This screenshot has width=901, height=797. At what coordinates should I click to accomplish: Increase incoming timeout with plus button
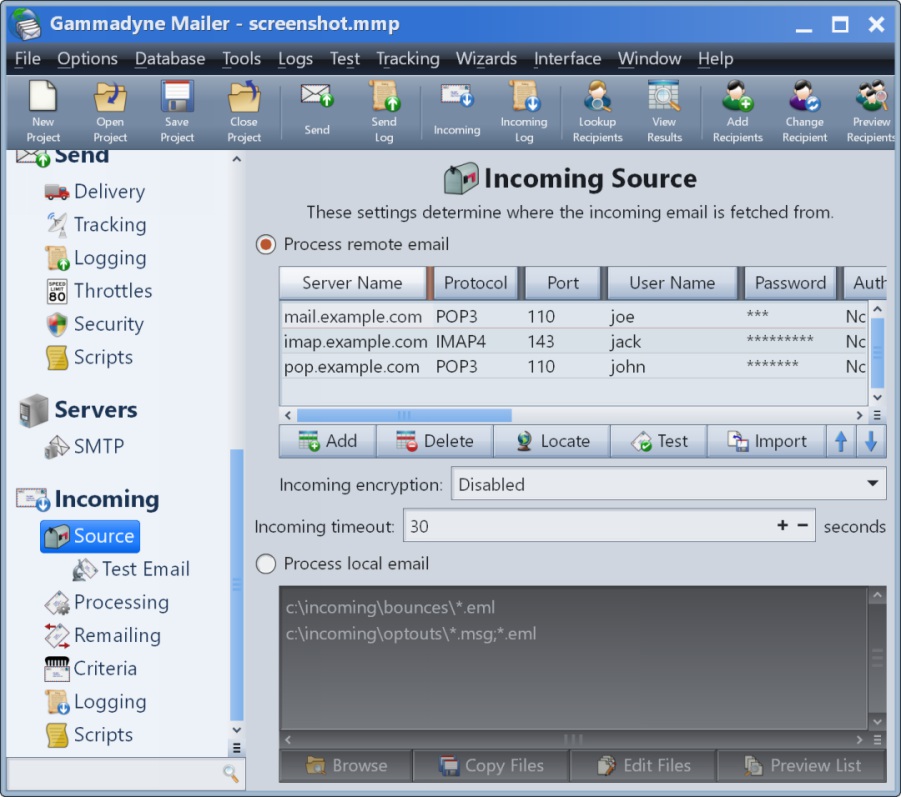782,526
